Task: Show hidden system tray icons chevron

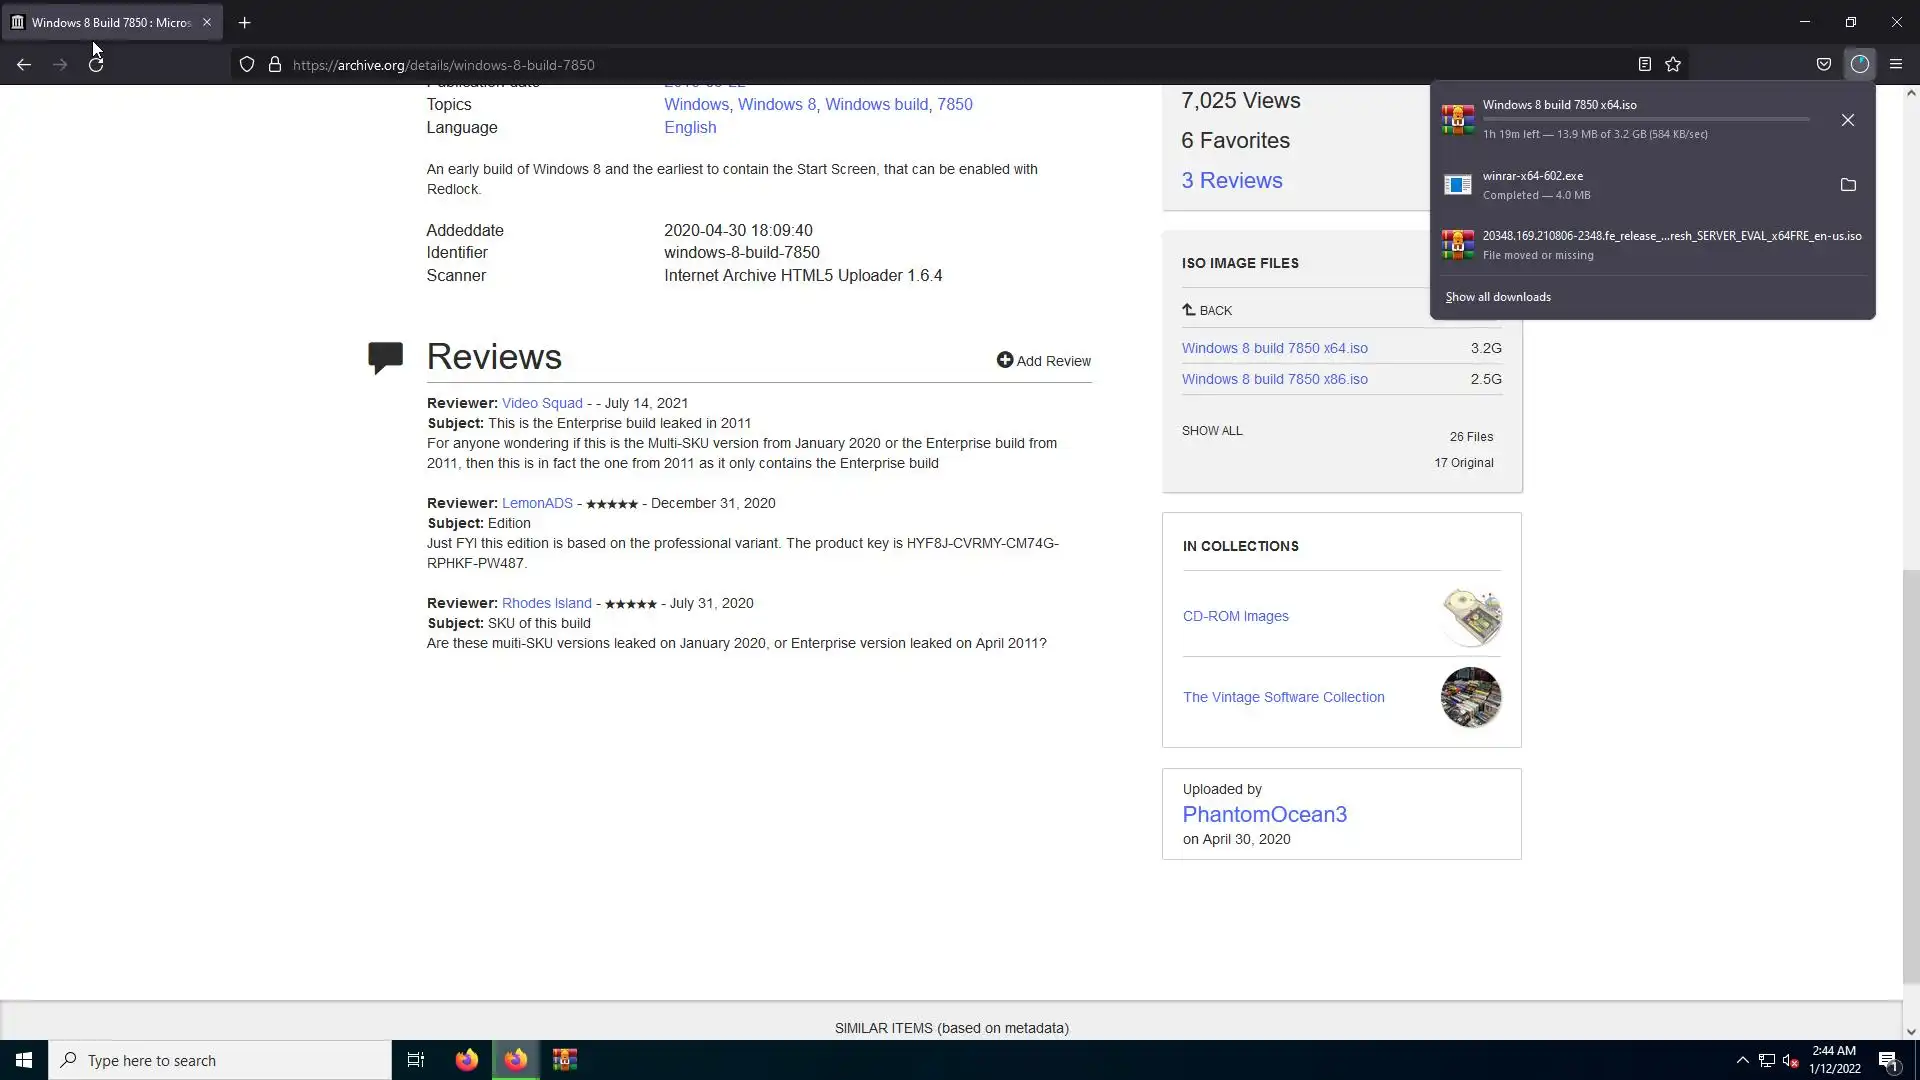Action: tap(1742, 1060)
